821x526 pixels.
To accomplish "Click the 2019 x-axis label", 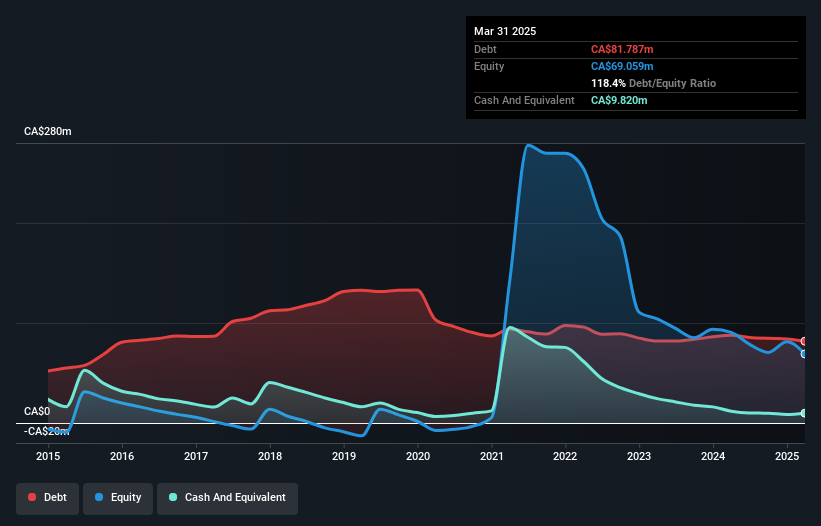I will coord(344,456).
